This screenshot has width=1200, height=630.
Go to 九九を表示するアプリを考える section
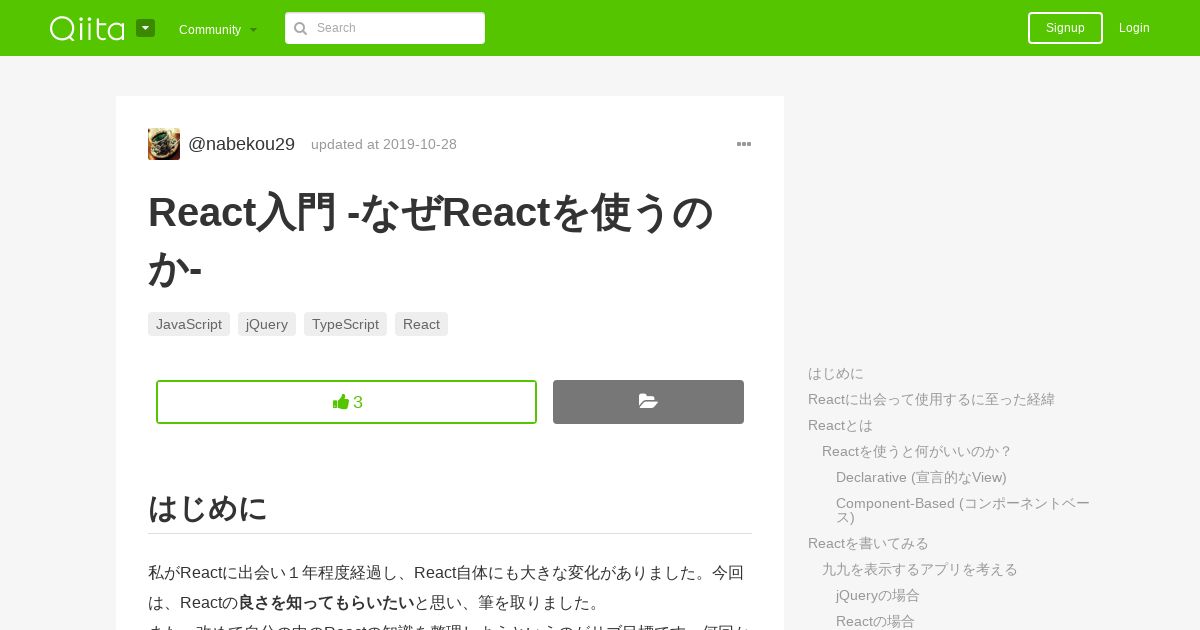(x=920, y=569)
